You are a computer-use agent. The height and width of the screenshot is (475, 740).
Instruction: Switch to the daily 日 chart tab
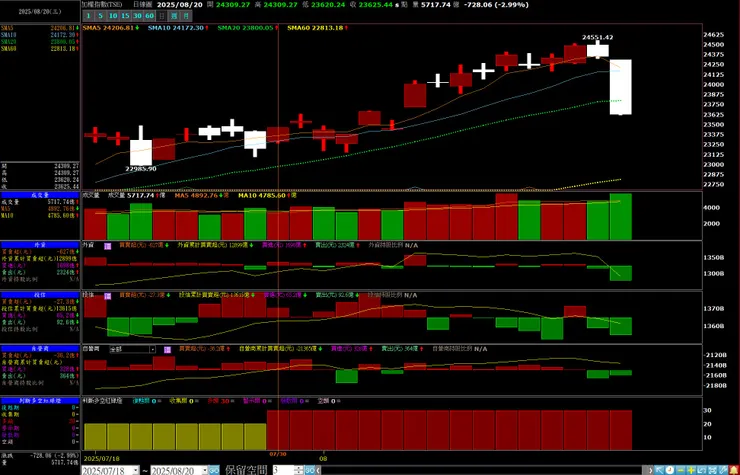(x=162, y=16)
